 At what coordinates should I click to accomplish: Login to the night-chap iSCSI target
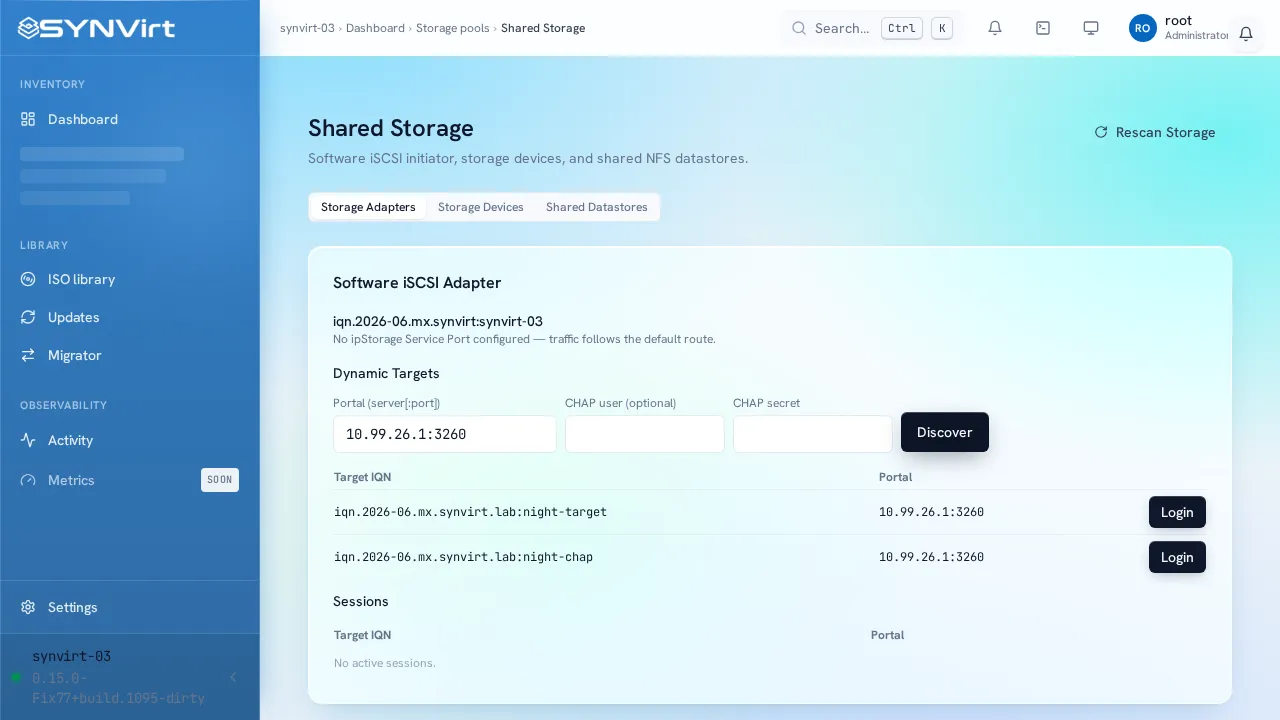pyautogui.click(x=1177, y=557)
